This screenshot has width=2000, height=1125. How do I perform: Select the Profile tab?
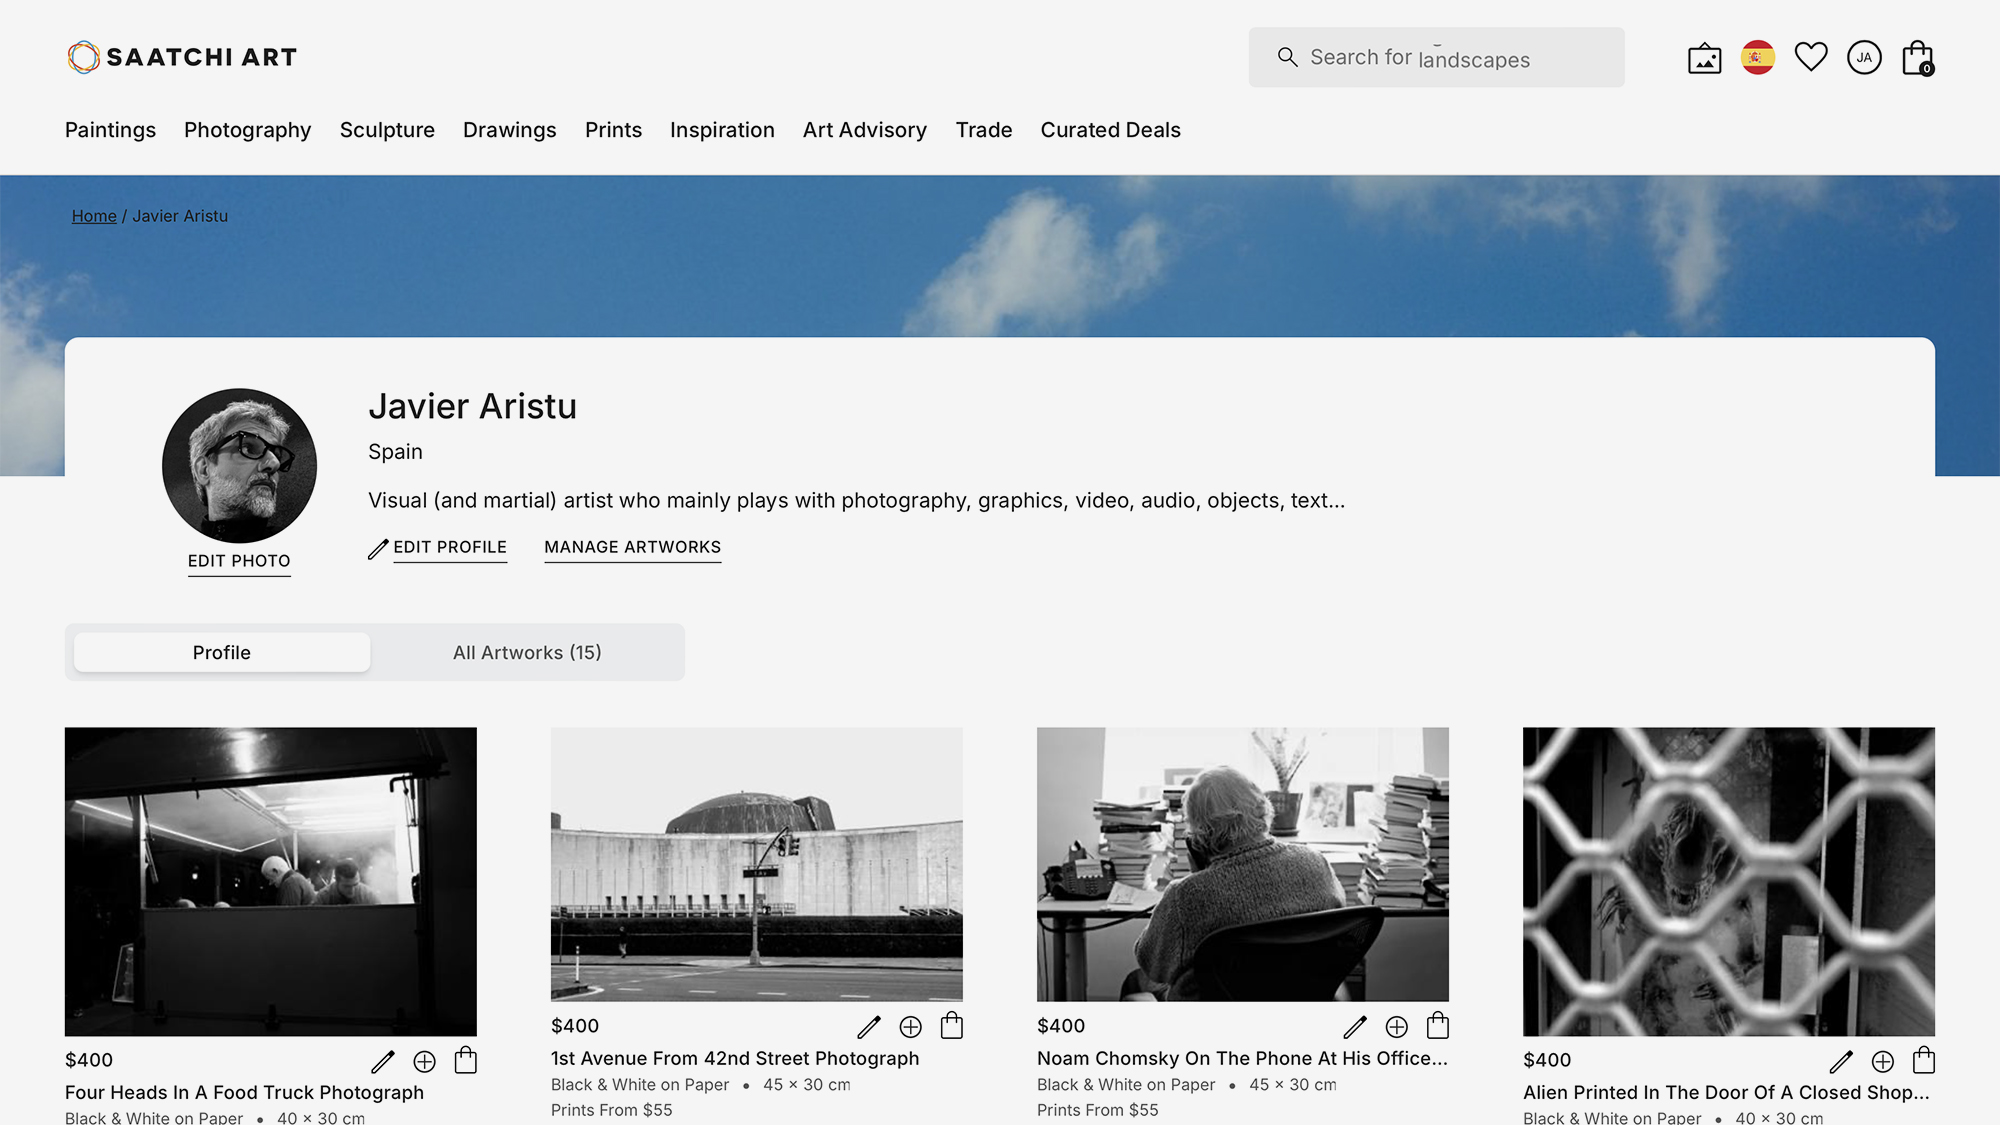coord(221,652)
